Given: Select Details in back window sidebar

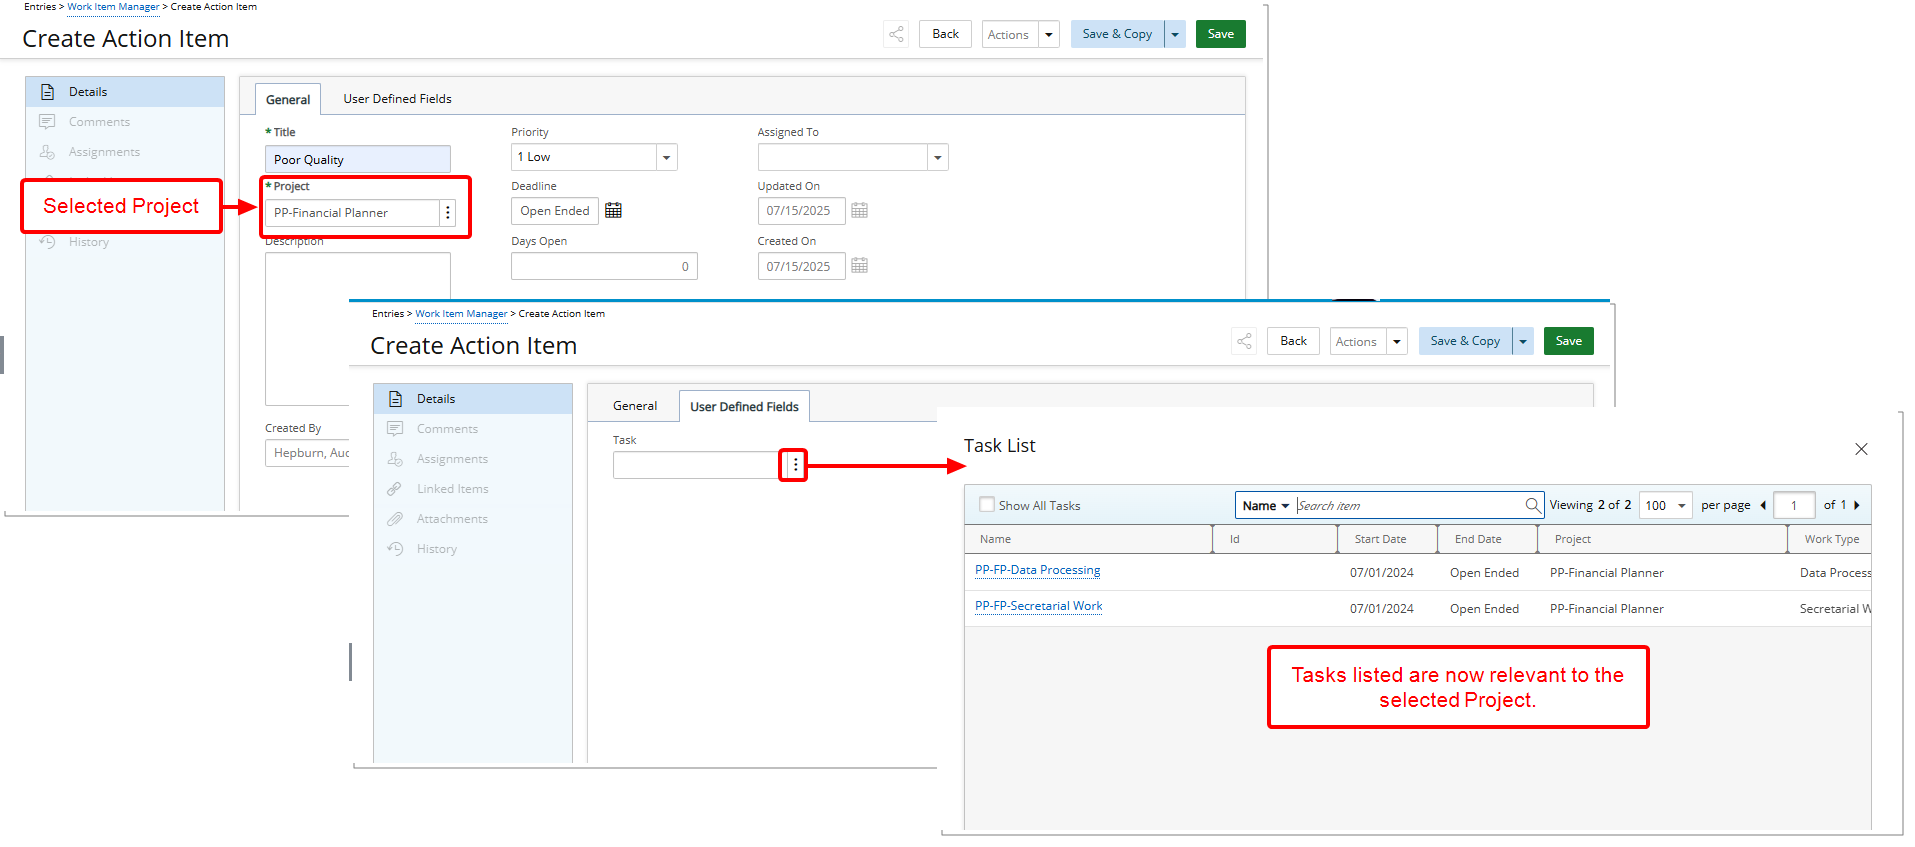Looking at the screenshot, I should (x=125, y=92).
